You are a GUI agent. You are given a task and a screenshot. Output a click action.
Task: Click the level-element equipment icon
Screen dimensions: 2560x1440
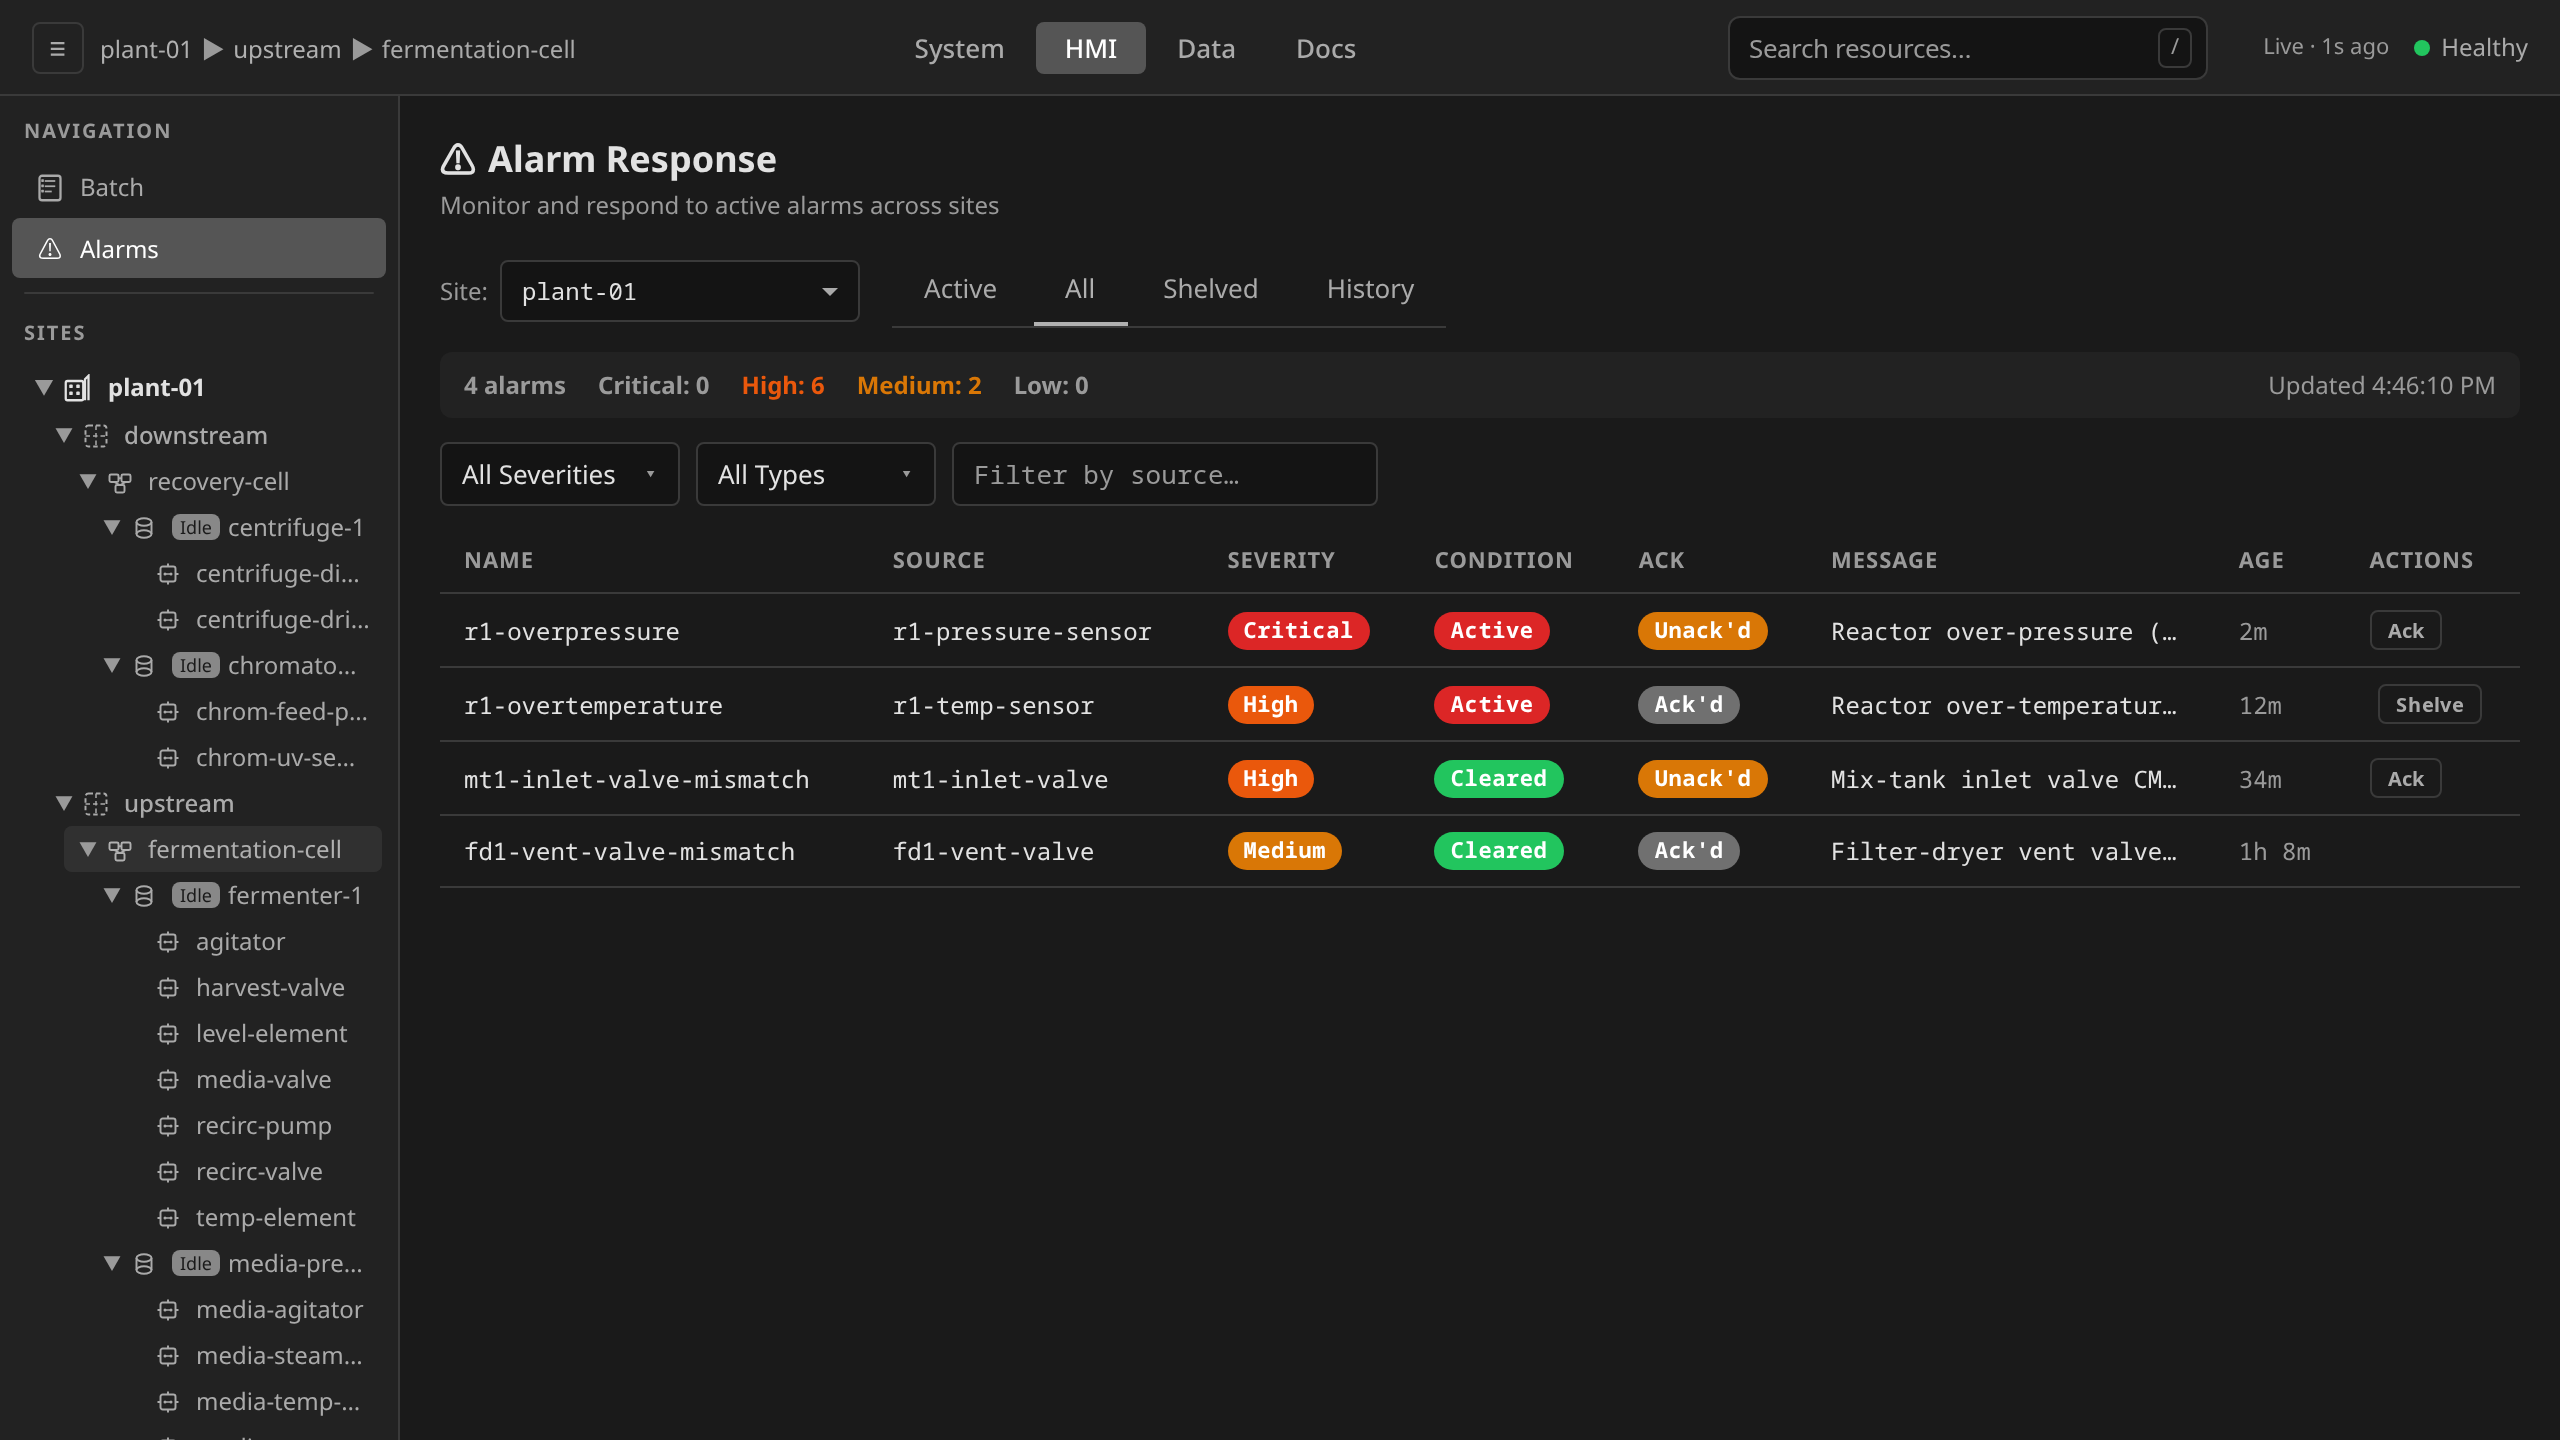tap(168, 1034)
